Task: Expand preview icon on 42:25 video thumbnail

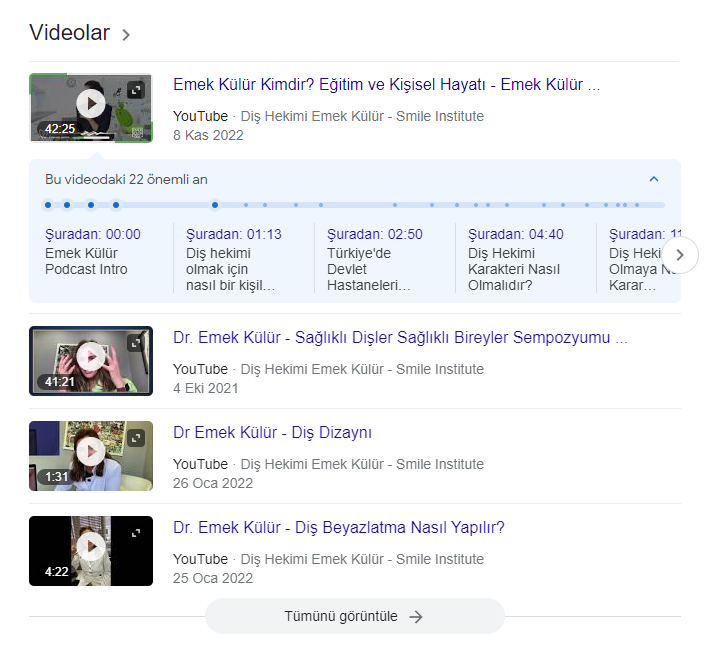Action: coord(136,90)
